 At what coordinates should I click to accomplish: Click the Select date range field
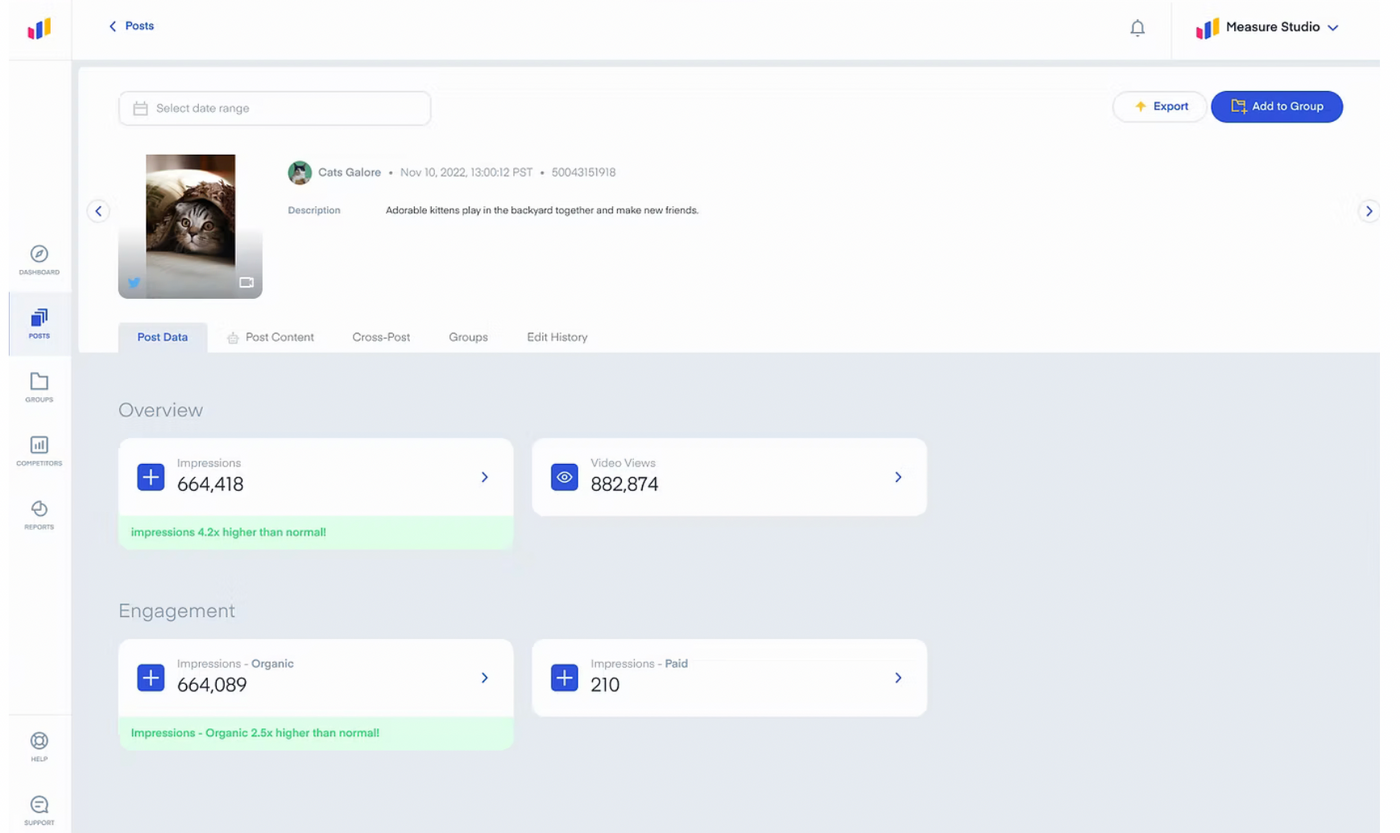point(275,108)
